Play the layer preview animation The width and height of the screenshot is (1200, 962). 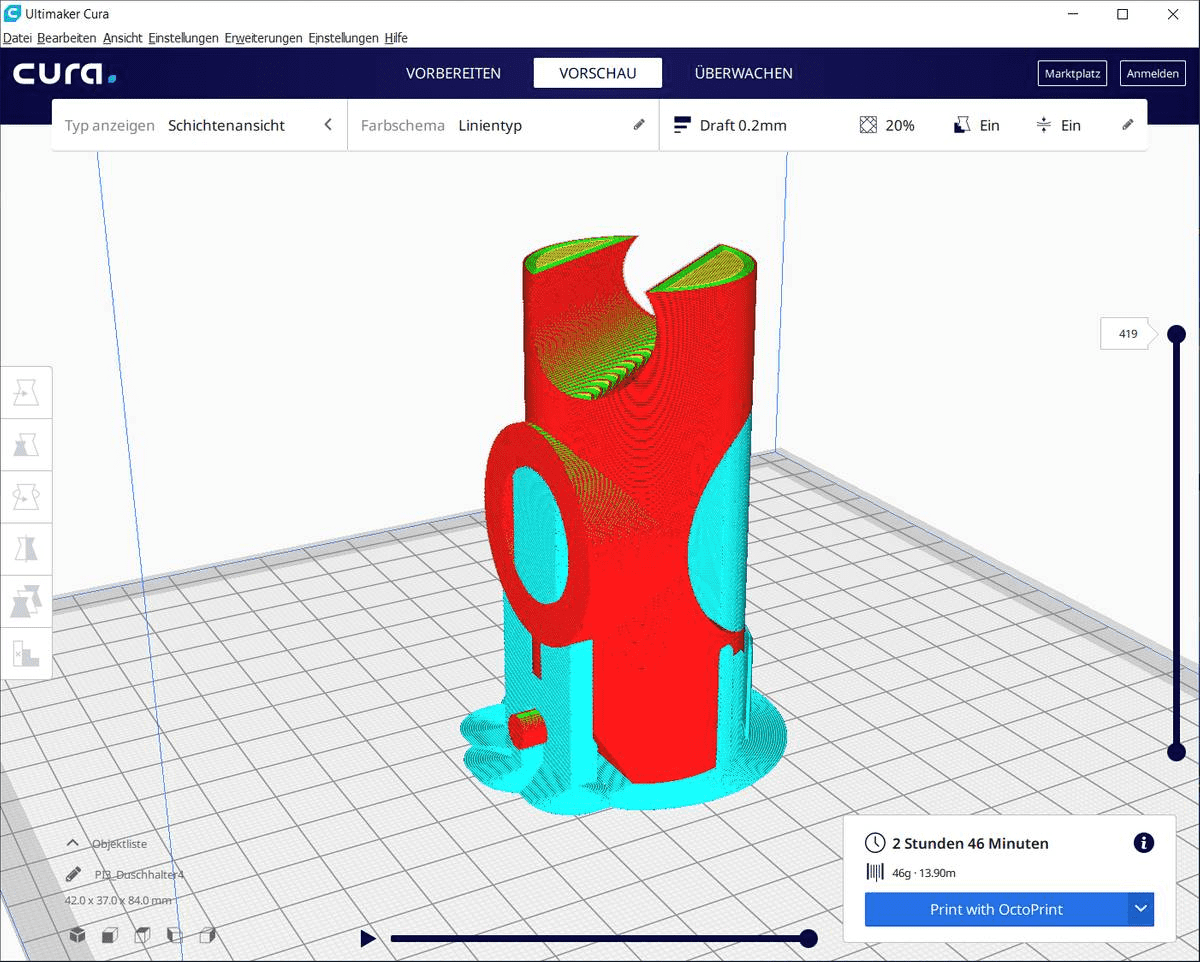367,938
